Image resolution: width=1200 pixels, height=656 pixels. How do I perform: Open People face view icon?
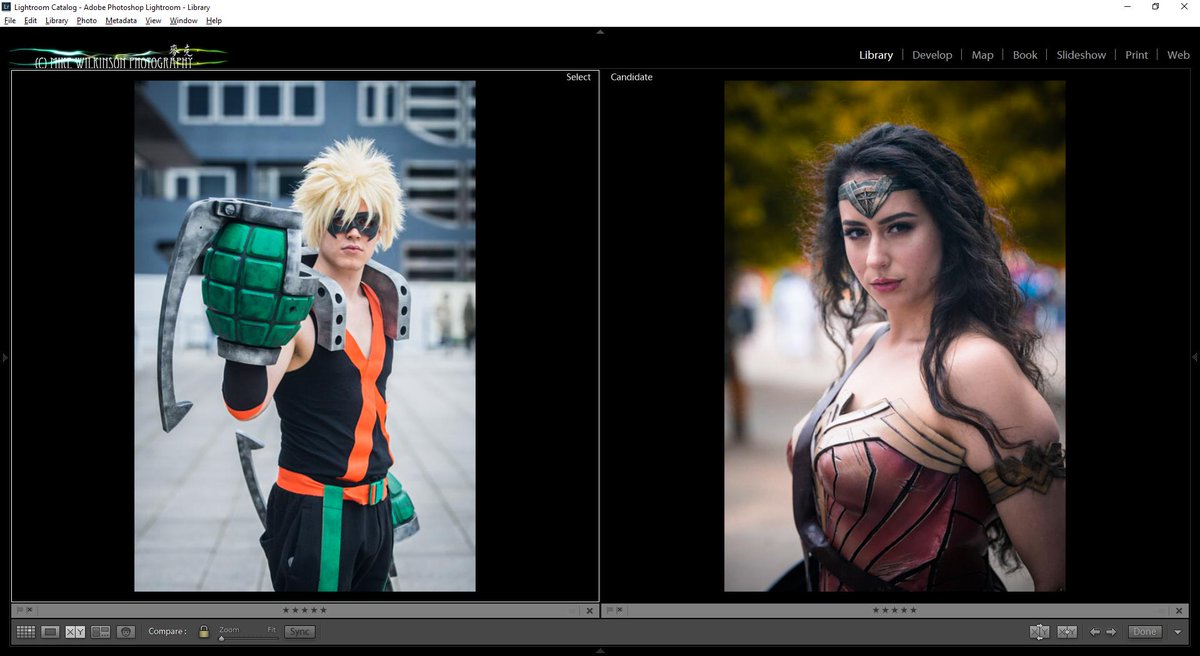click(125, 632)
